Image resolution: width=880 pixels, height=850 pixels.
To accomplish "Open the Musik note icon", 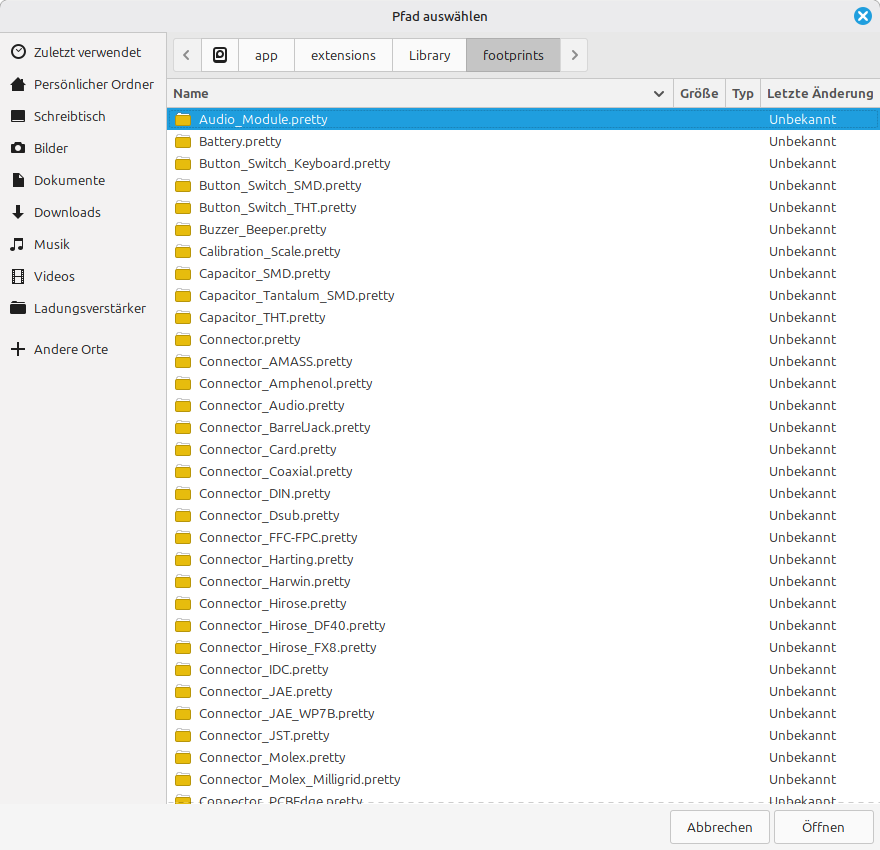I will [x=19, y=244].
